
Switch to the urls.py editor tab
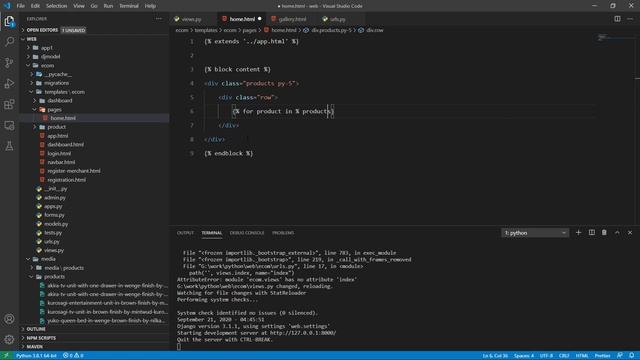337,19
